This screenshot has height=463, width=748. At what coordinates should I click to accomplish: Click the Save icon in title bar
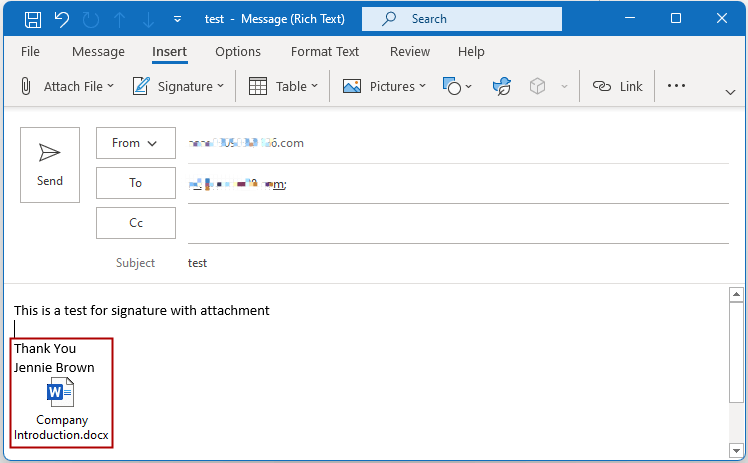(32, 19)
